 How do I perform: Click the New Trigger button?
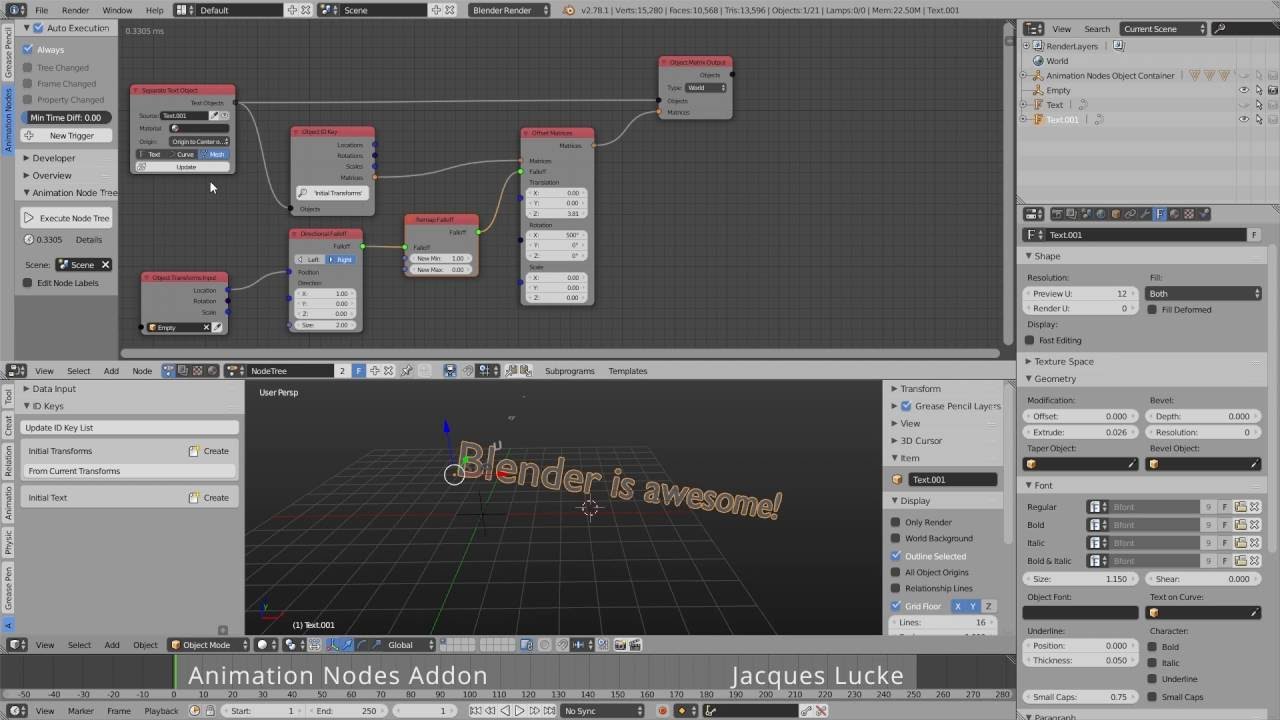[x=67, y=136]
